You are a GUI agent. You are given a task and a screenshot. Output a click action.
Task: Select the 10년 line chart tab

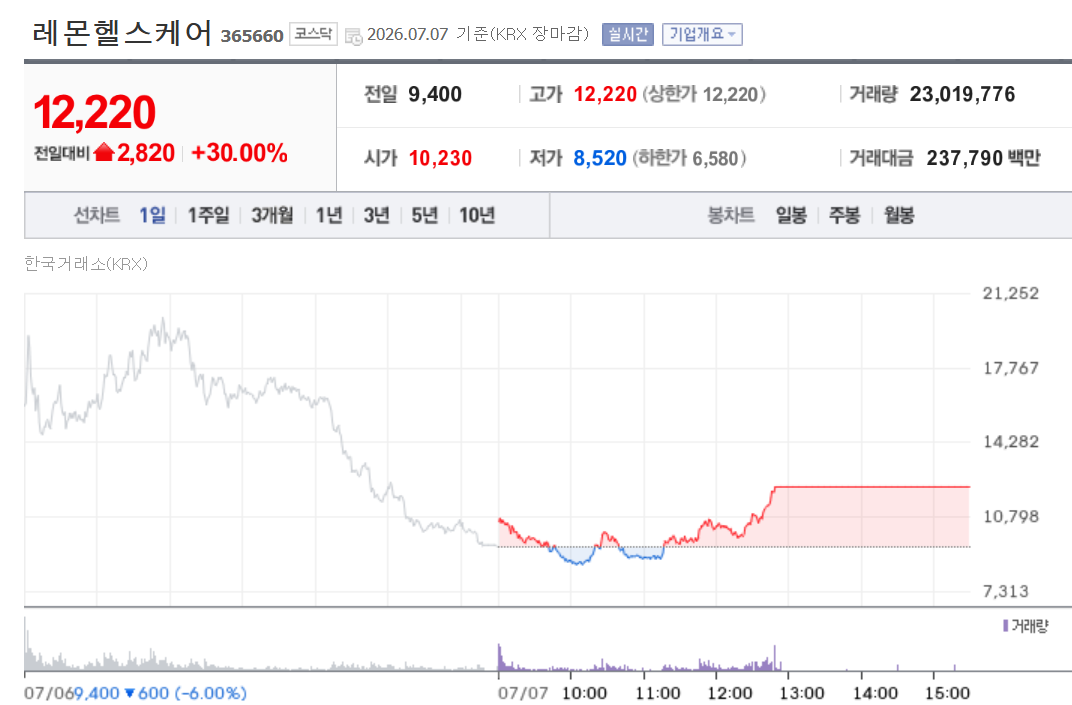(477, 215)
